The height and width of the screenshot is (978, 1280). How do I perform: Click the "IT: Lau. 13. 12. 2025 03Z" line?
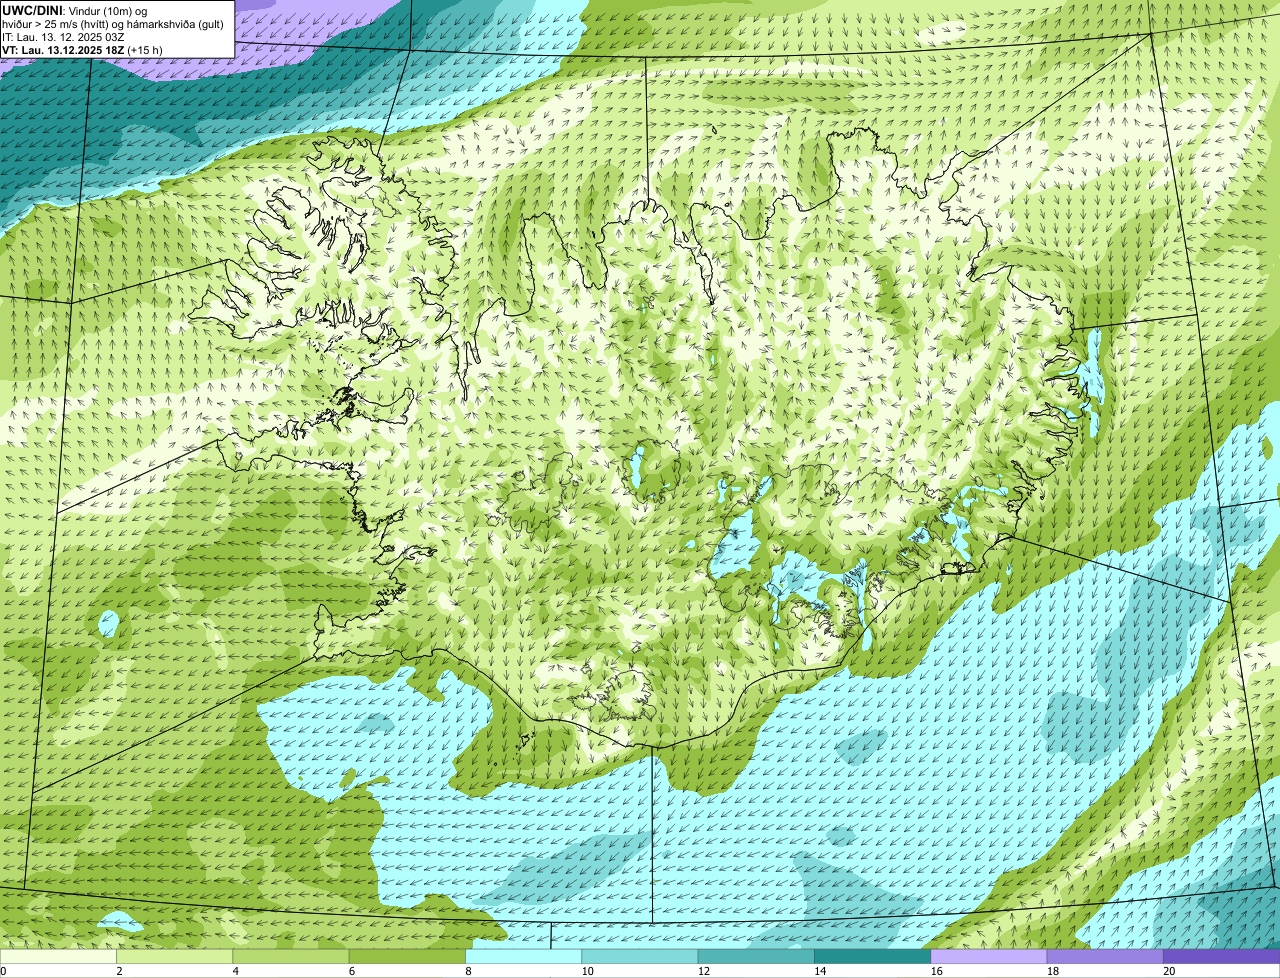[x=64, y=37]
